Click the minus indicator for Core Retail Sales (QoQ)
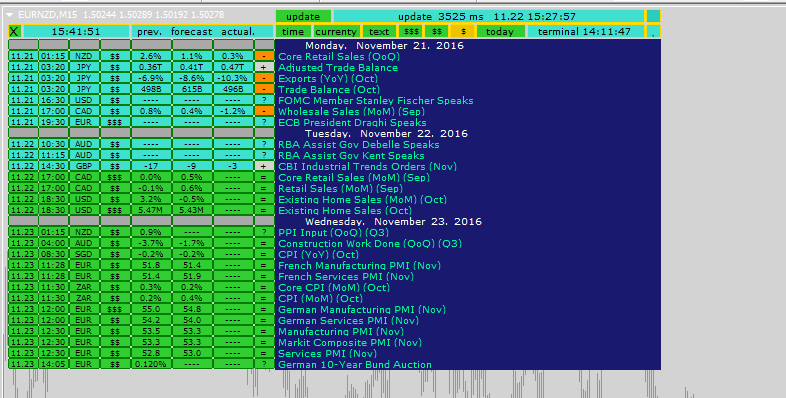786x398 pixels. [264, 56]
